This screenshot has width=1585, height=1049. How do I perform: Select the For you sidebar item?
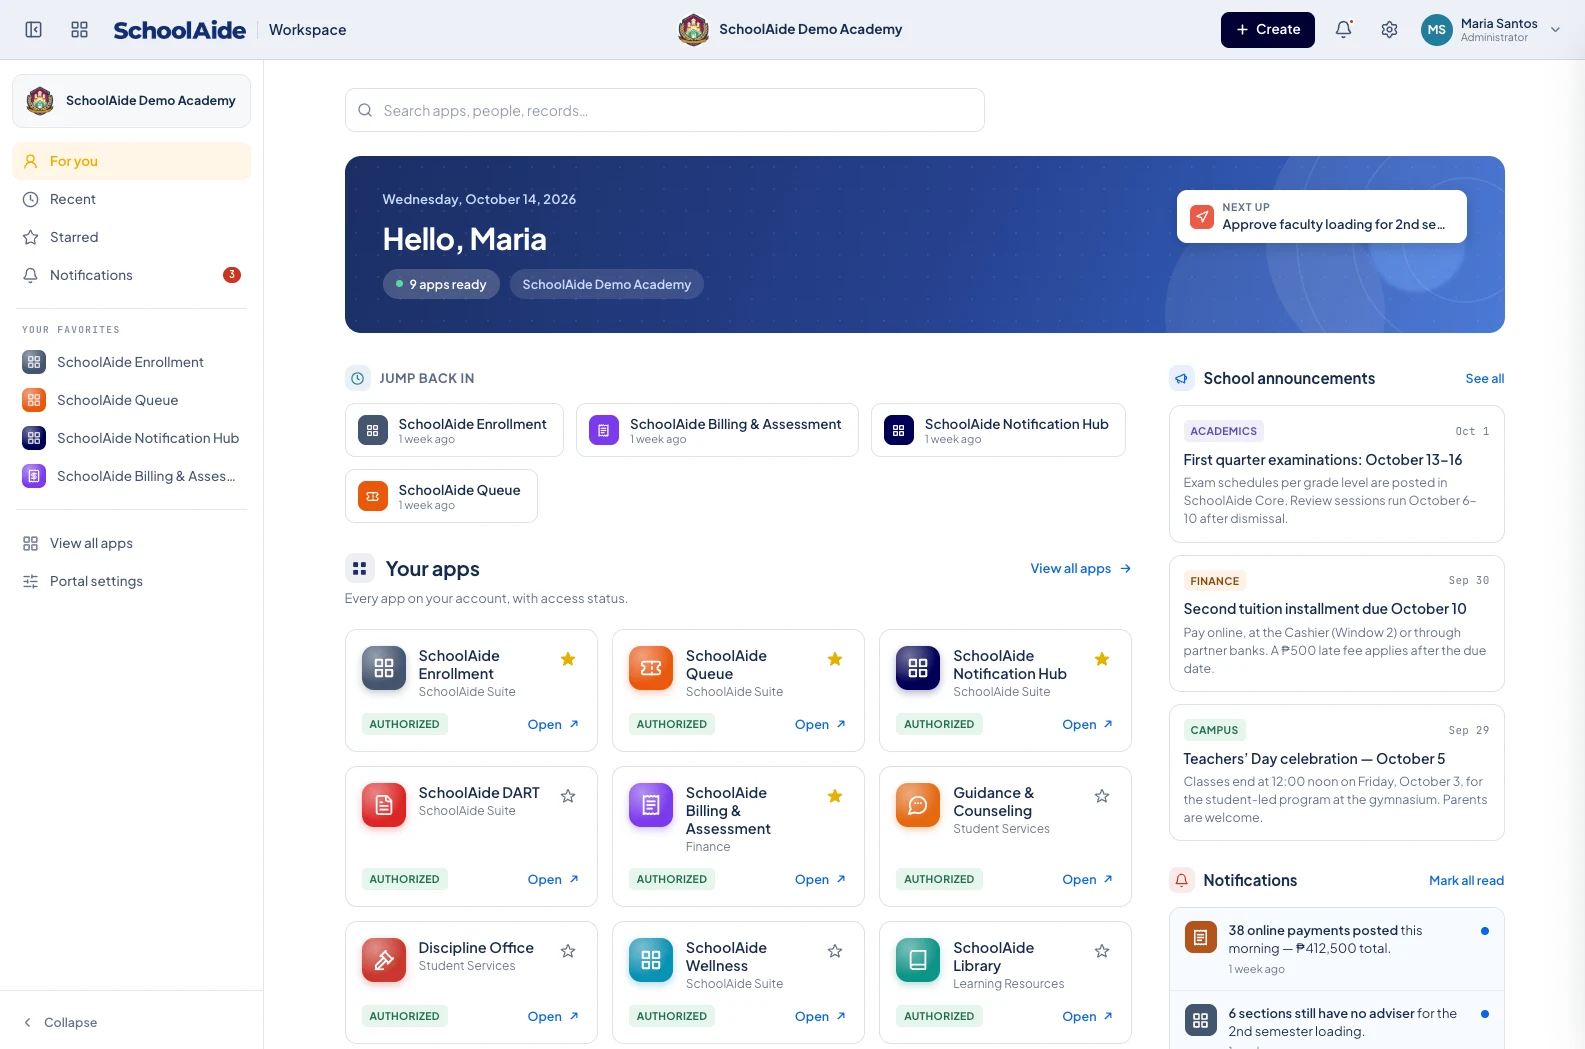(131, 161)
